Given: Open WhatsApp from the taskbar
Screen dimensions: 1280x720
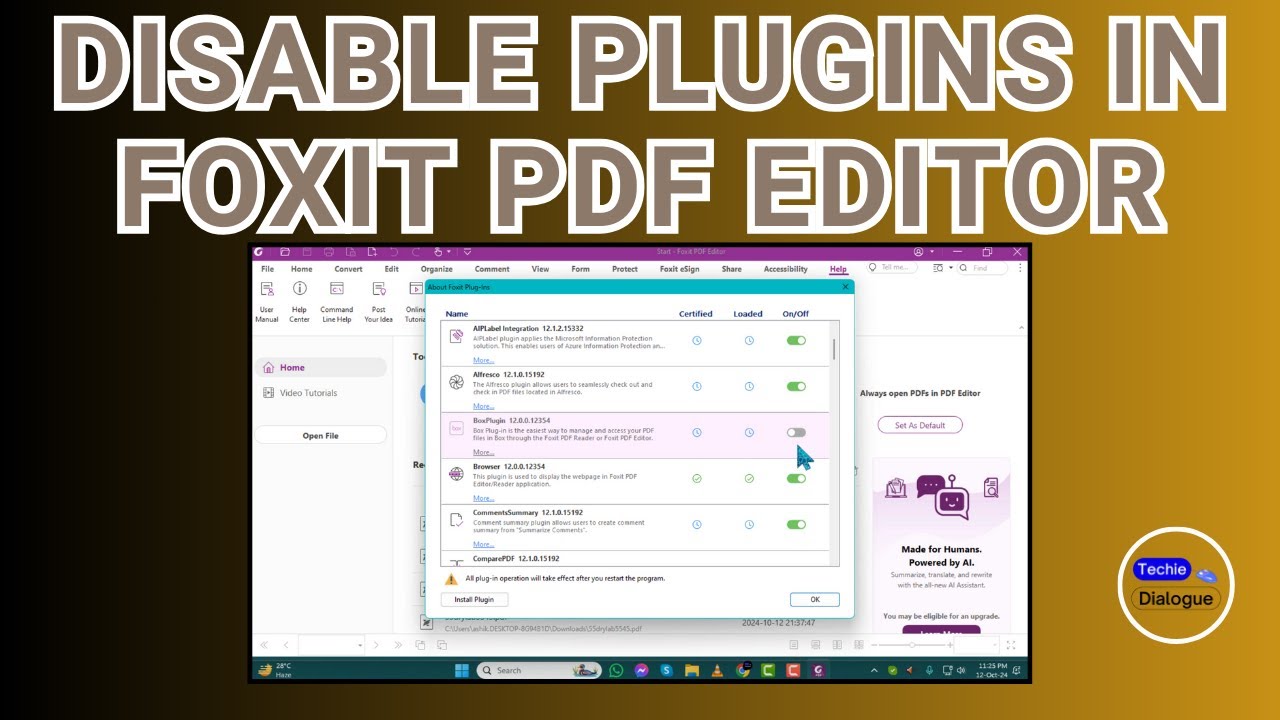Looking at the screenshot, I should 616,670.
